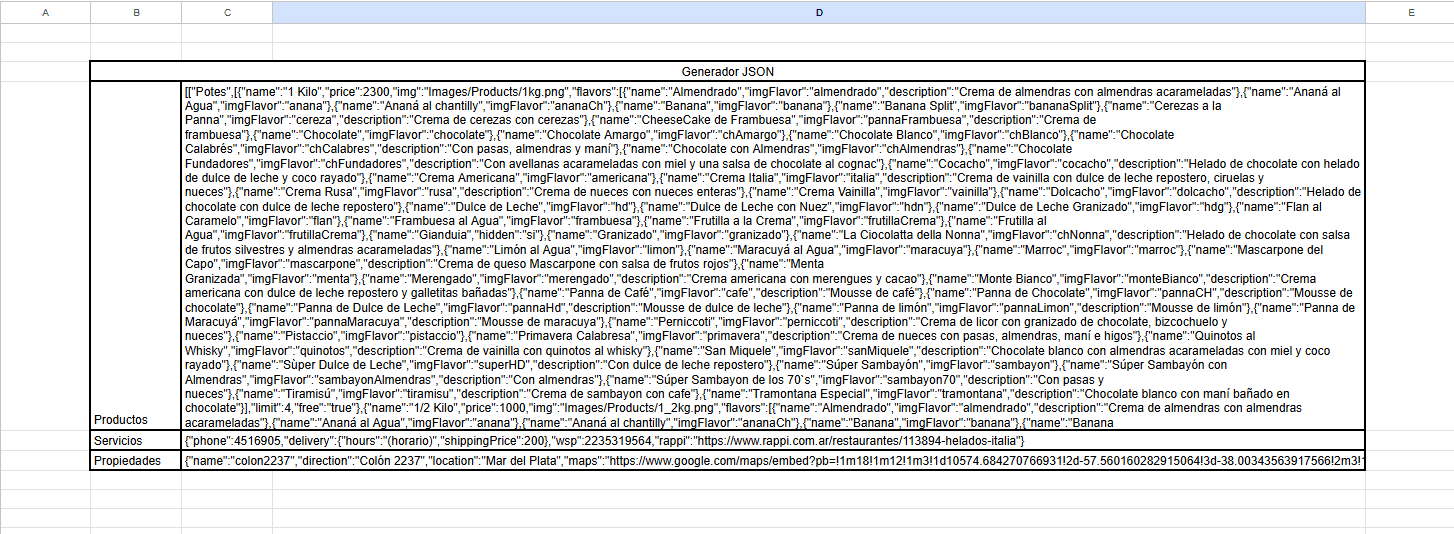Image resolution: width=1454 pixels, height=534 pixels.
Task: Click the Servicios JSON cell with phone 4516905
Action: [x=773, y=441]
